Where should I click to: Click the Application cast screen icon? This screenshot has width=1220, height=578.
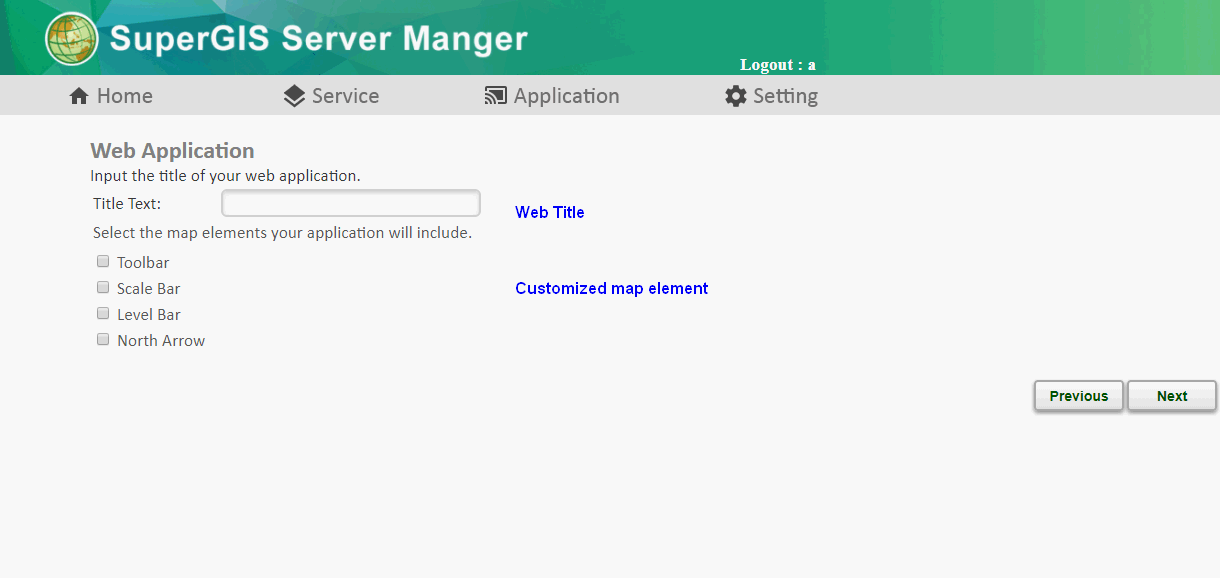(x=495, y=96)
